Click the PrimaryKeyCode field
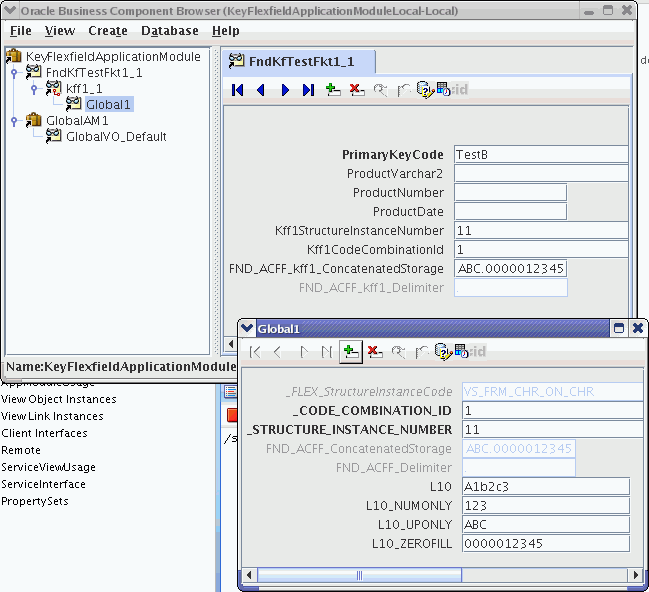Screen dimensions: 649x592 click(x=541, y=154)
